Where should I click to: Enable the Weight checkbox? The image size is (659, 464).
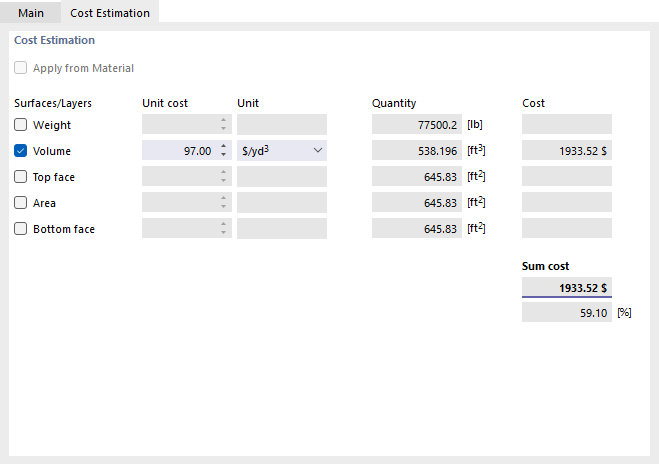[21, 125]
